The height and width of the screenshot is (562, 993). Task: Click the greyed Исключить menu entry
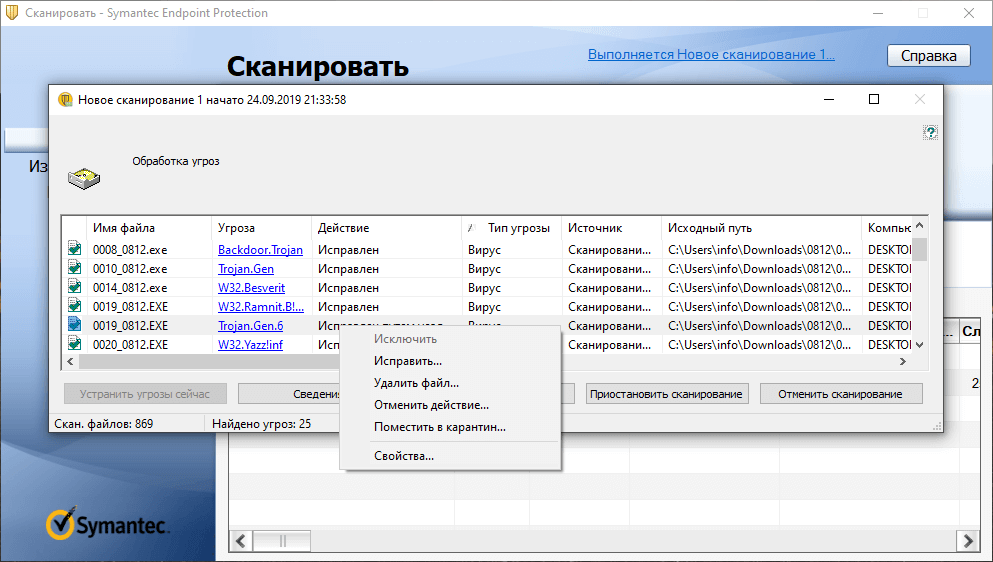tap(405, 339)
